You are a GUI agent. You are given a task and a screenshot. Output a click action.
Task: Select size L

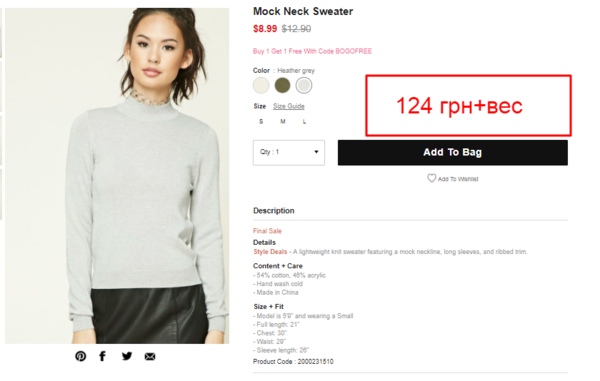(x=304, y=121)
